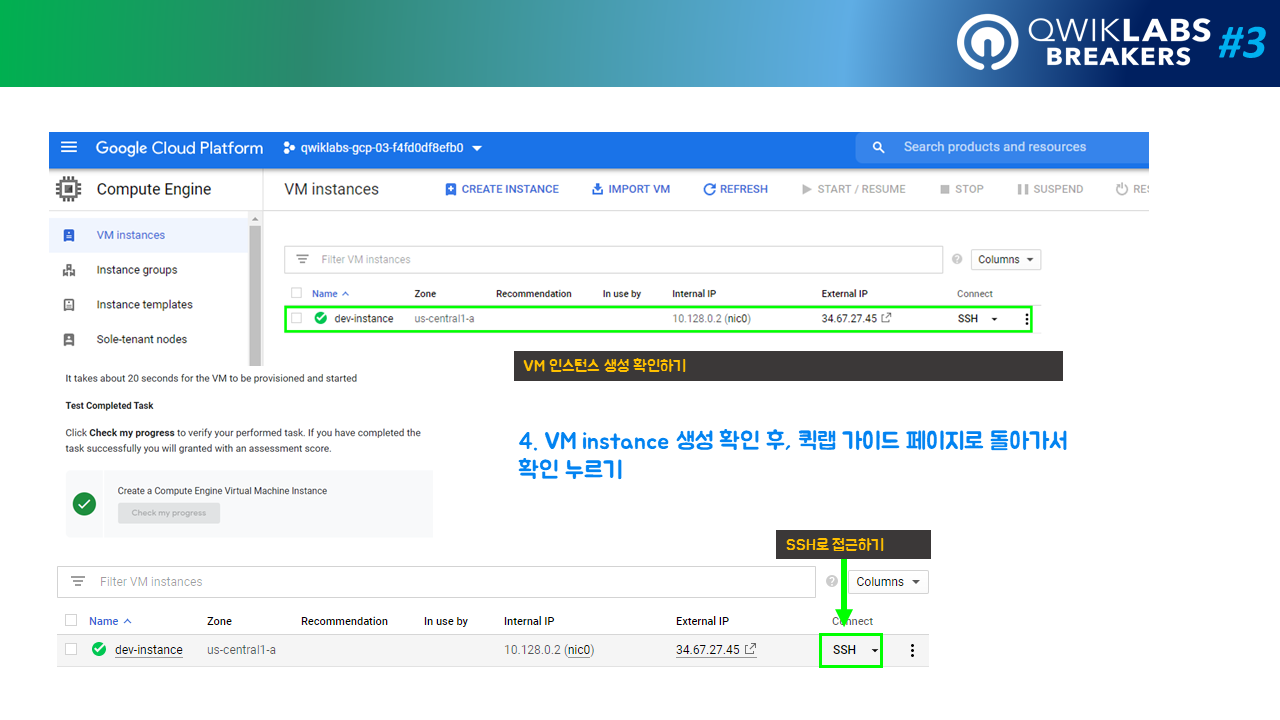The image size is (1280, 720).
Task: Click the Sole-tenant nodes sidebar icon
Action: (69, 340)
